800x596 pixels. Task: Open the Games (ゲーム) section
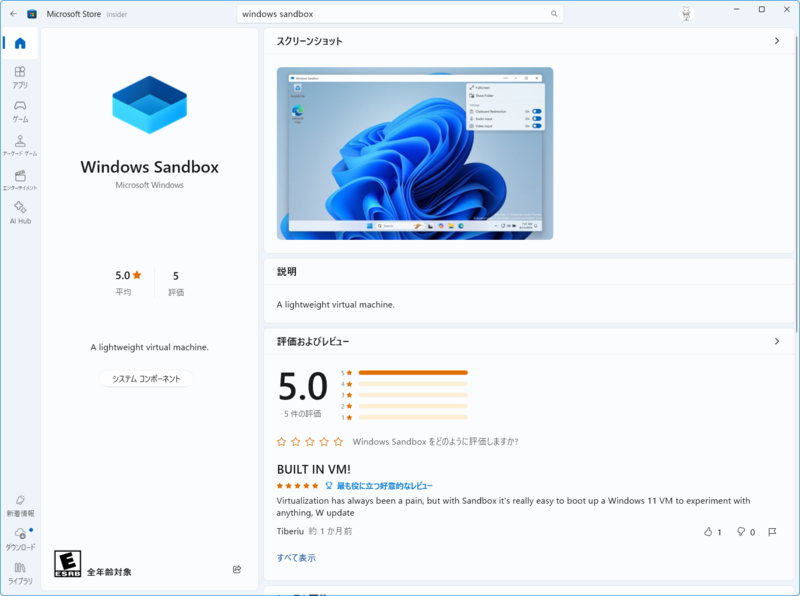coord(20,111)
